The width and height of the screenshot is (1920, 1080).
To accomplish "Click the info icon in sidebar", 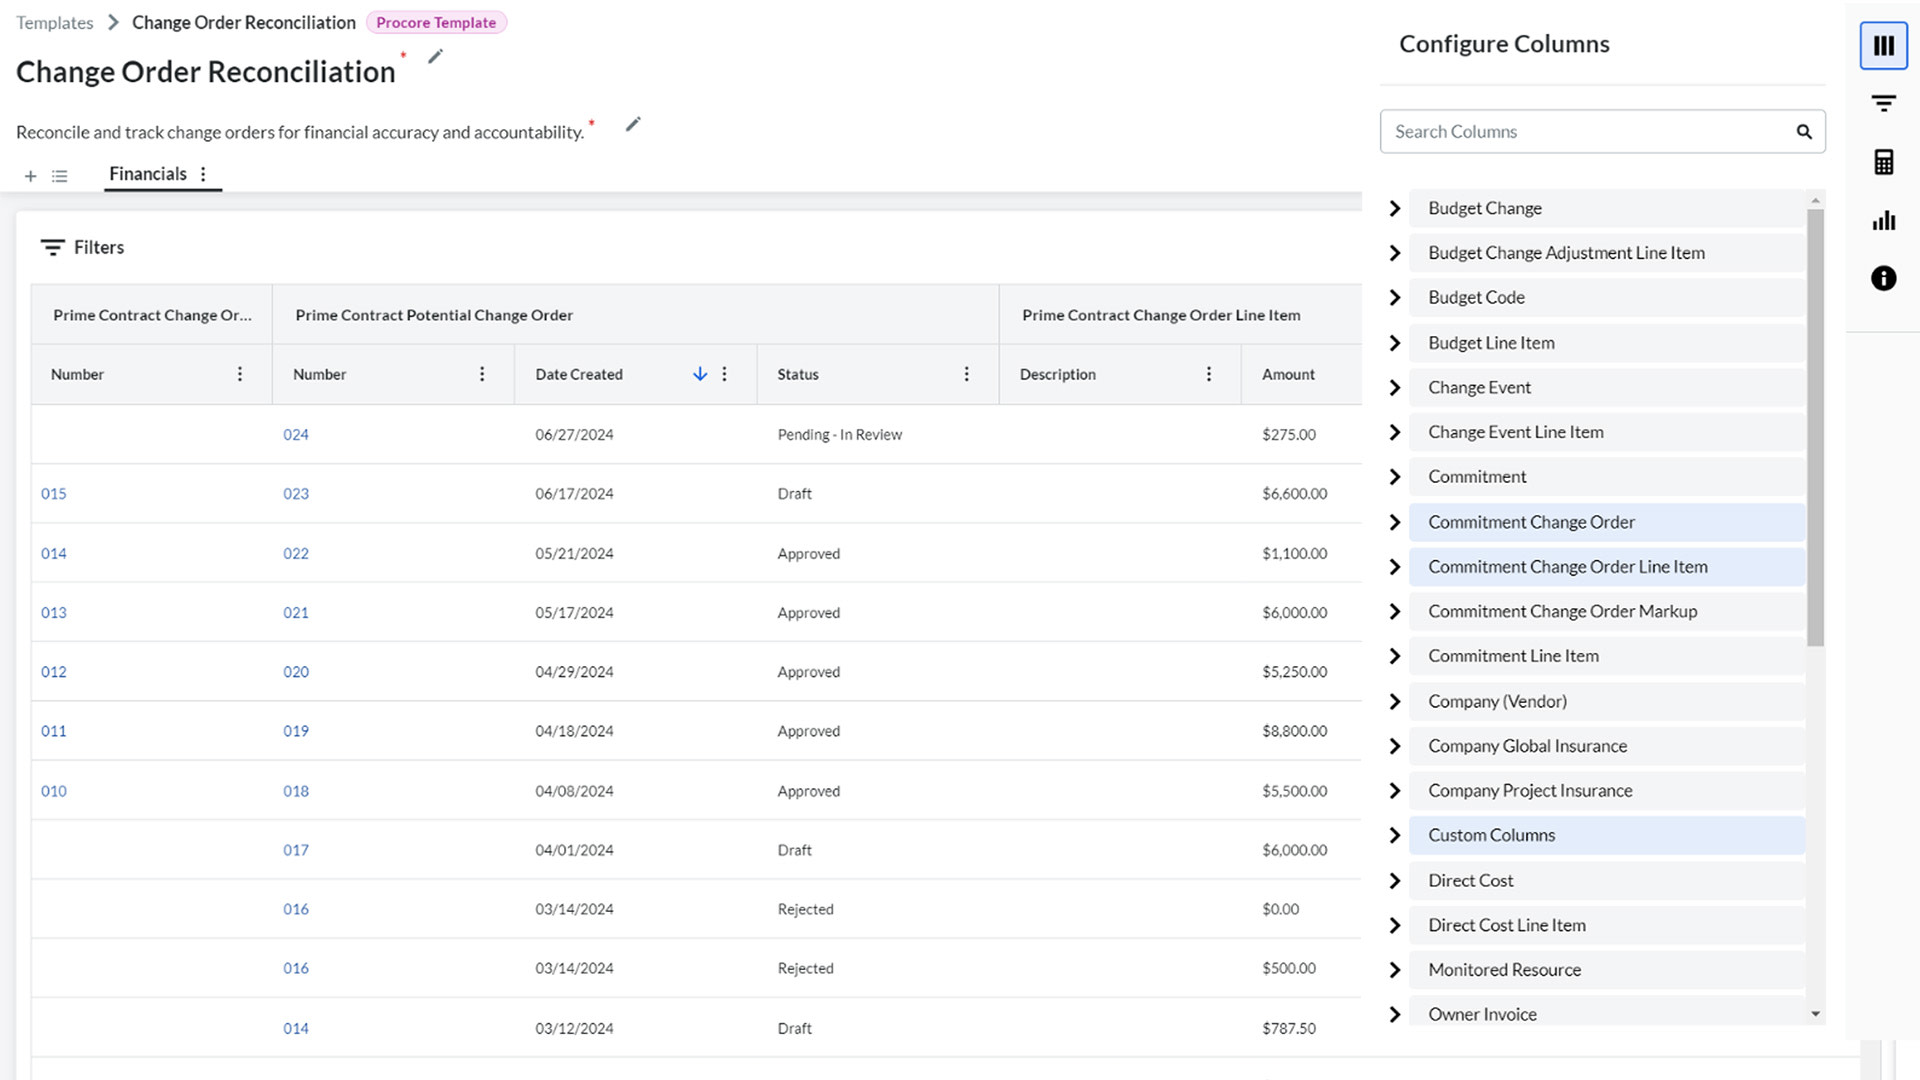I will [x=1884, y=278].
